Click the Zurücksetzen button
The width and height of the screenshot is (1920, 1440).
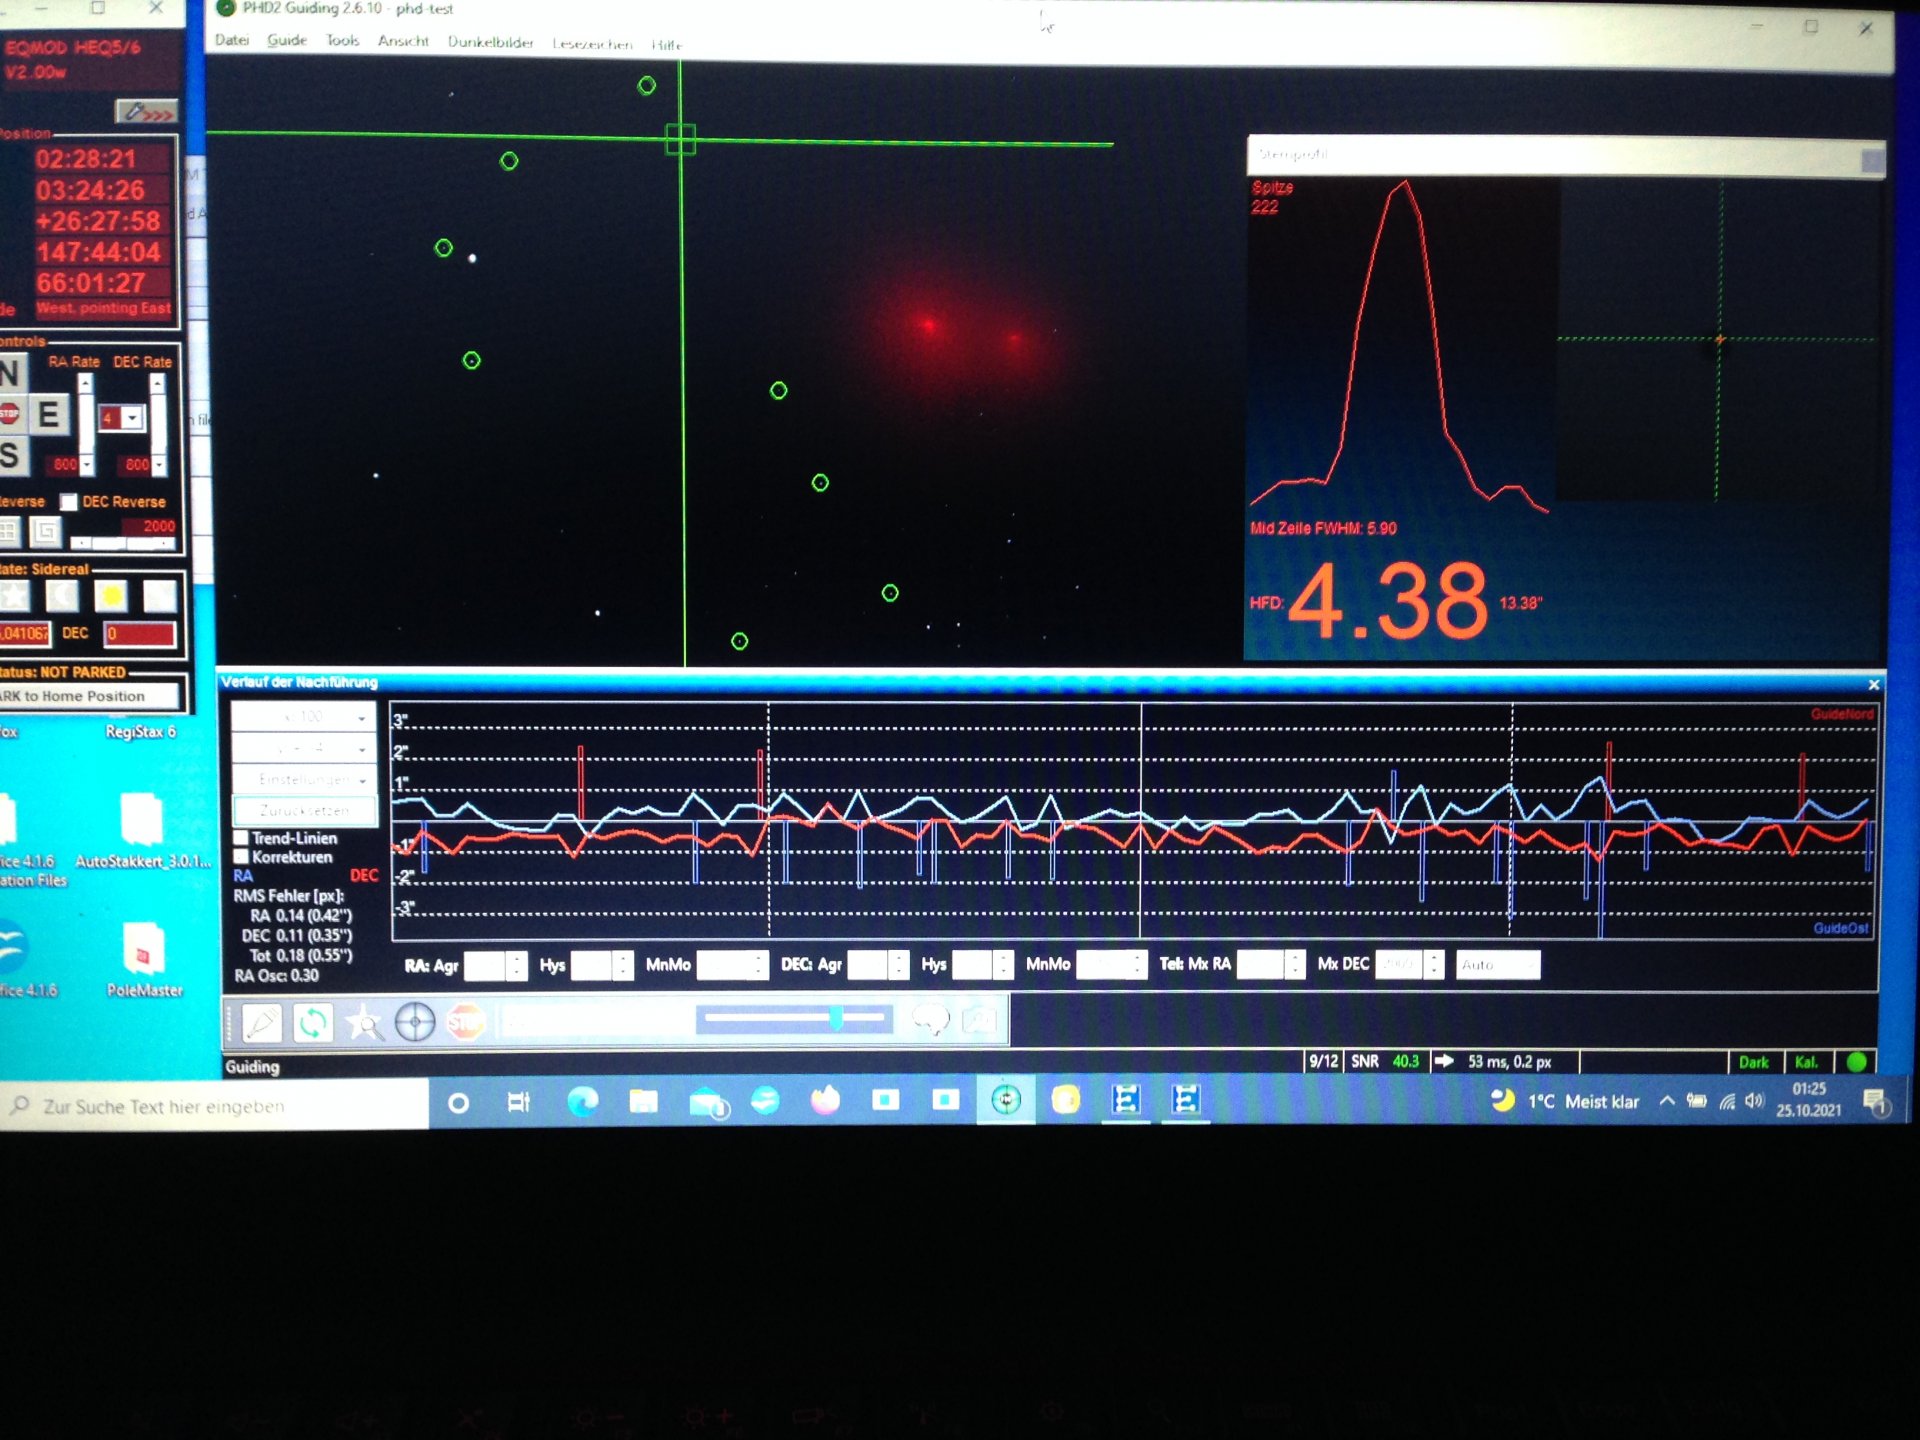point(304,811)
